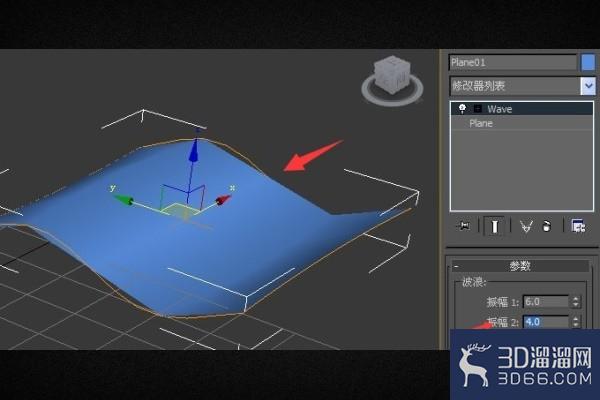Select the Plane base object in the stack
This screenshot has height=400, width=600.
coord(522,123)
